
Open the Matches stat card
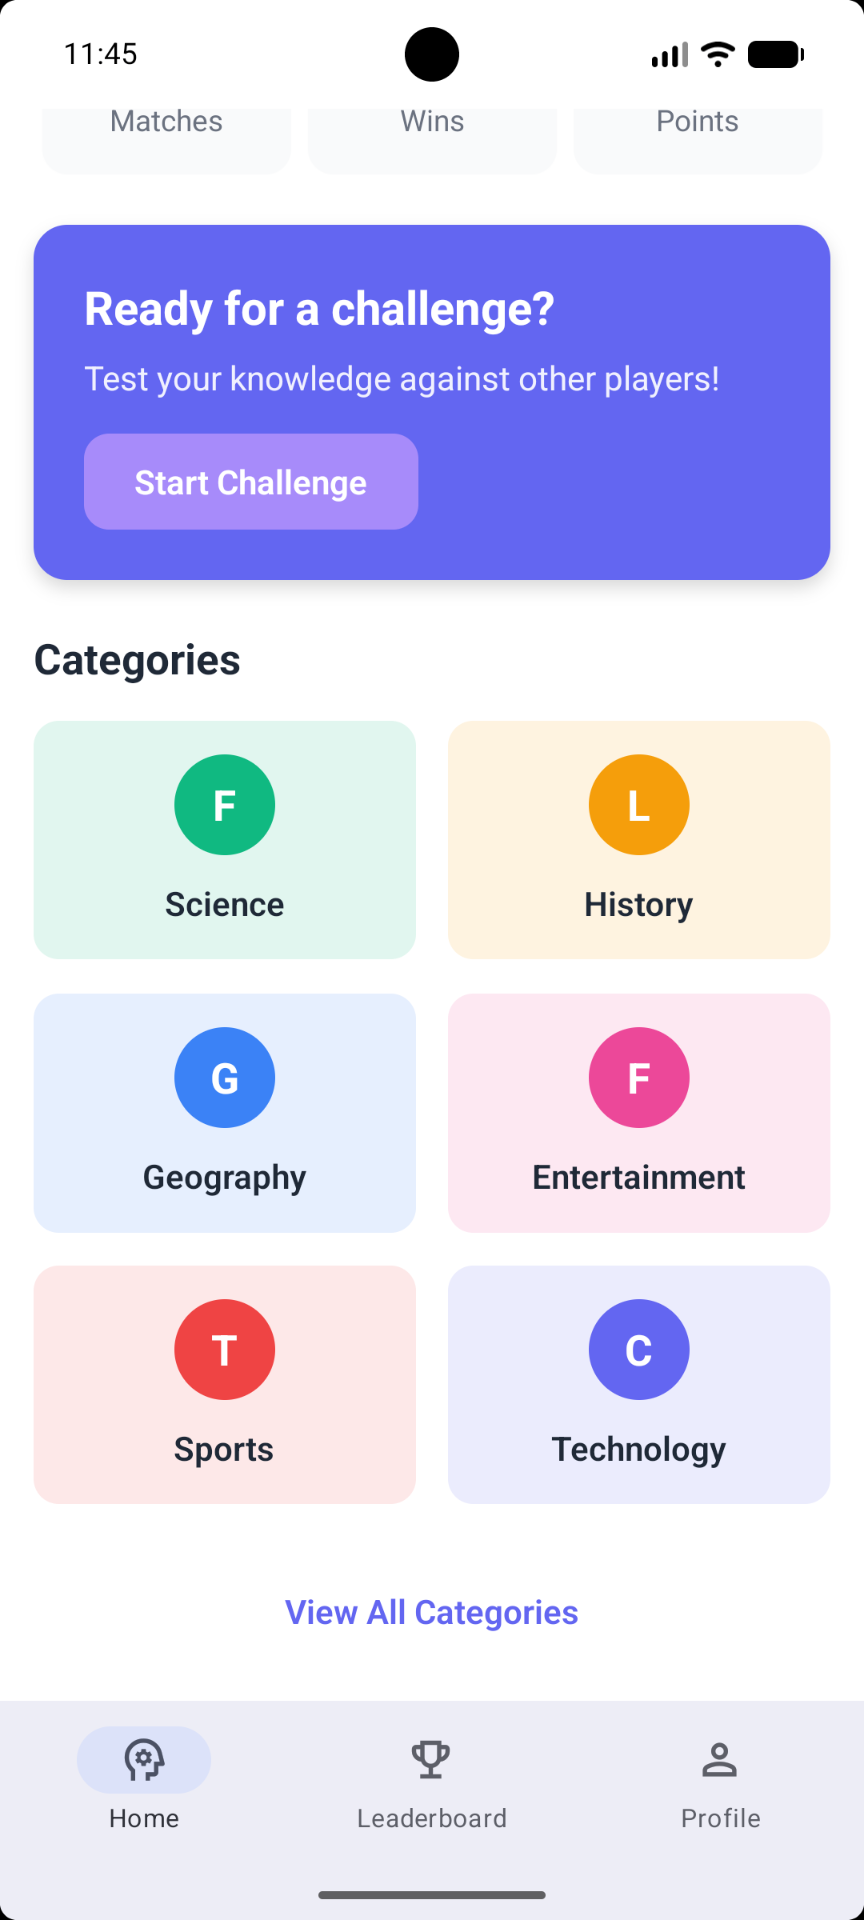[166, 135]
